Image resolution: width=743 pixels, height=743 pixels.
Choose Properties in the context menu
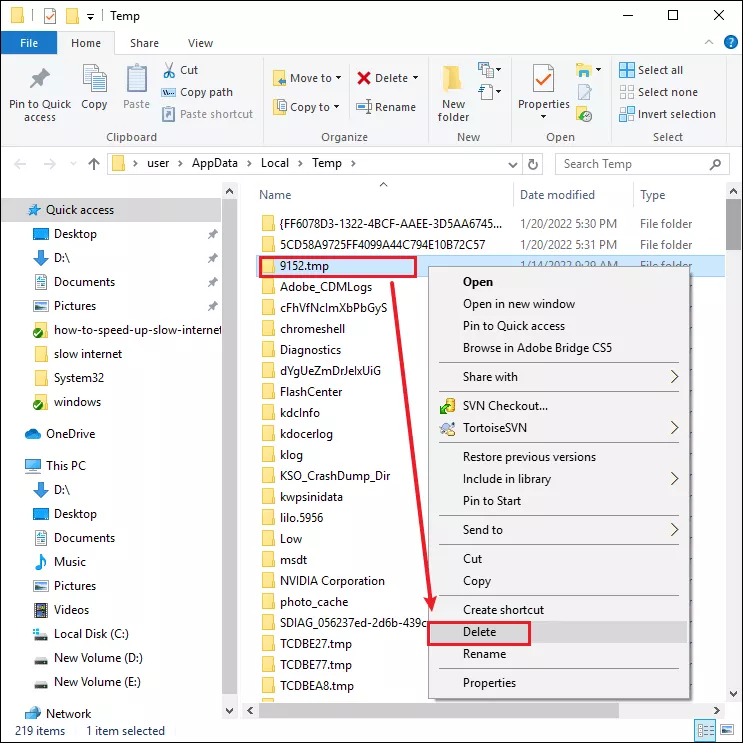(x=489, y=682)
